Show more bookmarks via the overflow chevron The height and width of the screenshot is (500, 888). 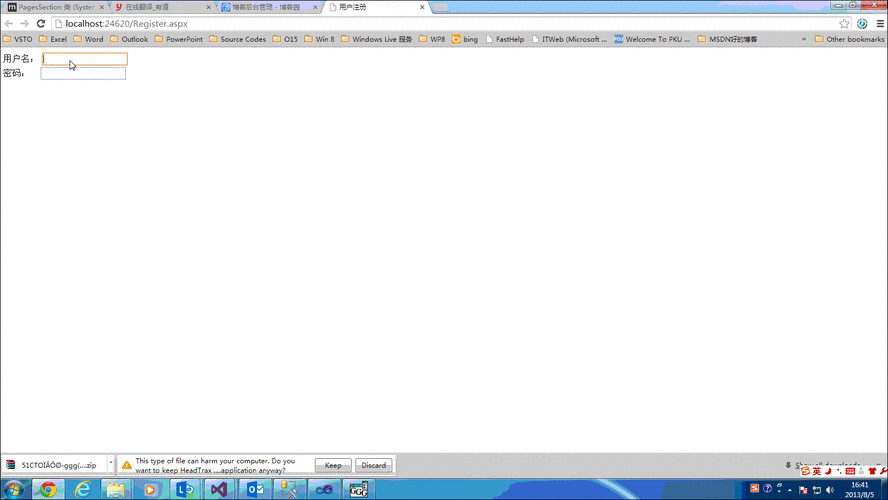(804, 39)
